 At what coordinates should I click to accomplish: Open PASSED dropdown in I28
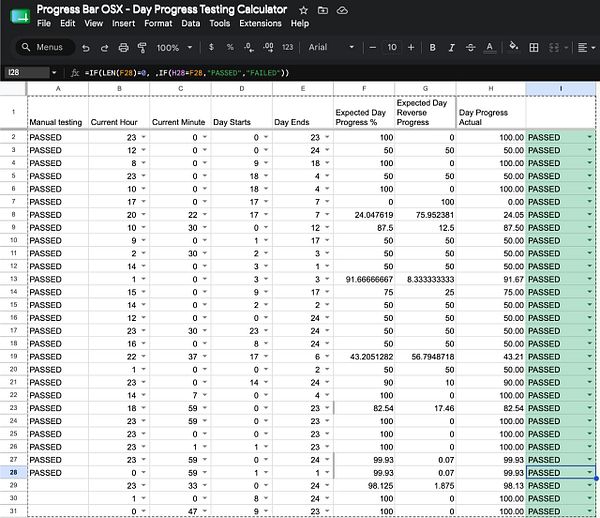[x=590, y=472]
